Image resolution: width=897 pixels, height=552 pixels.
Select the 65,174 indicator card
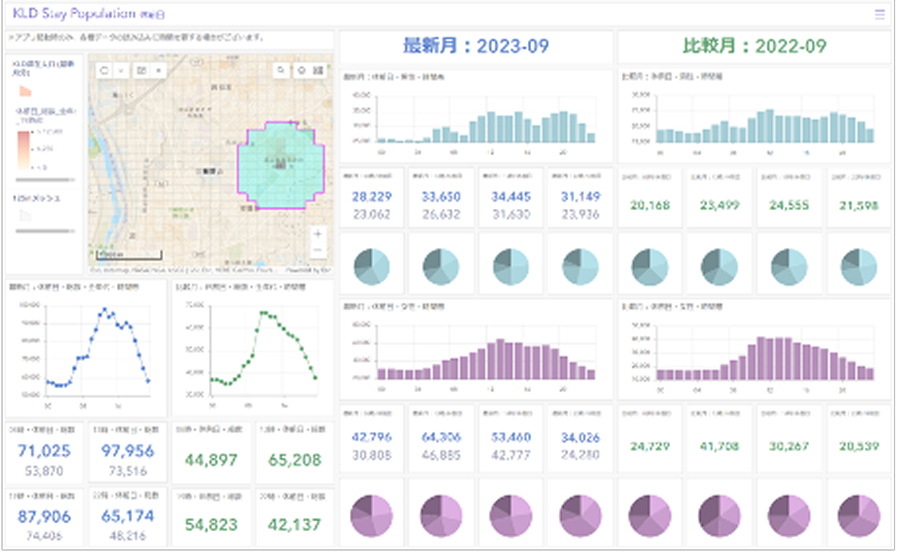click(x=128, y=517)
